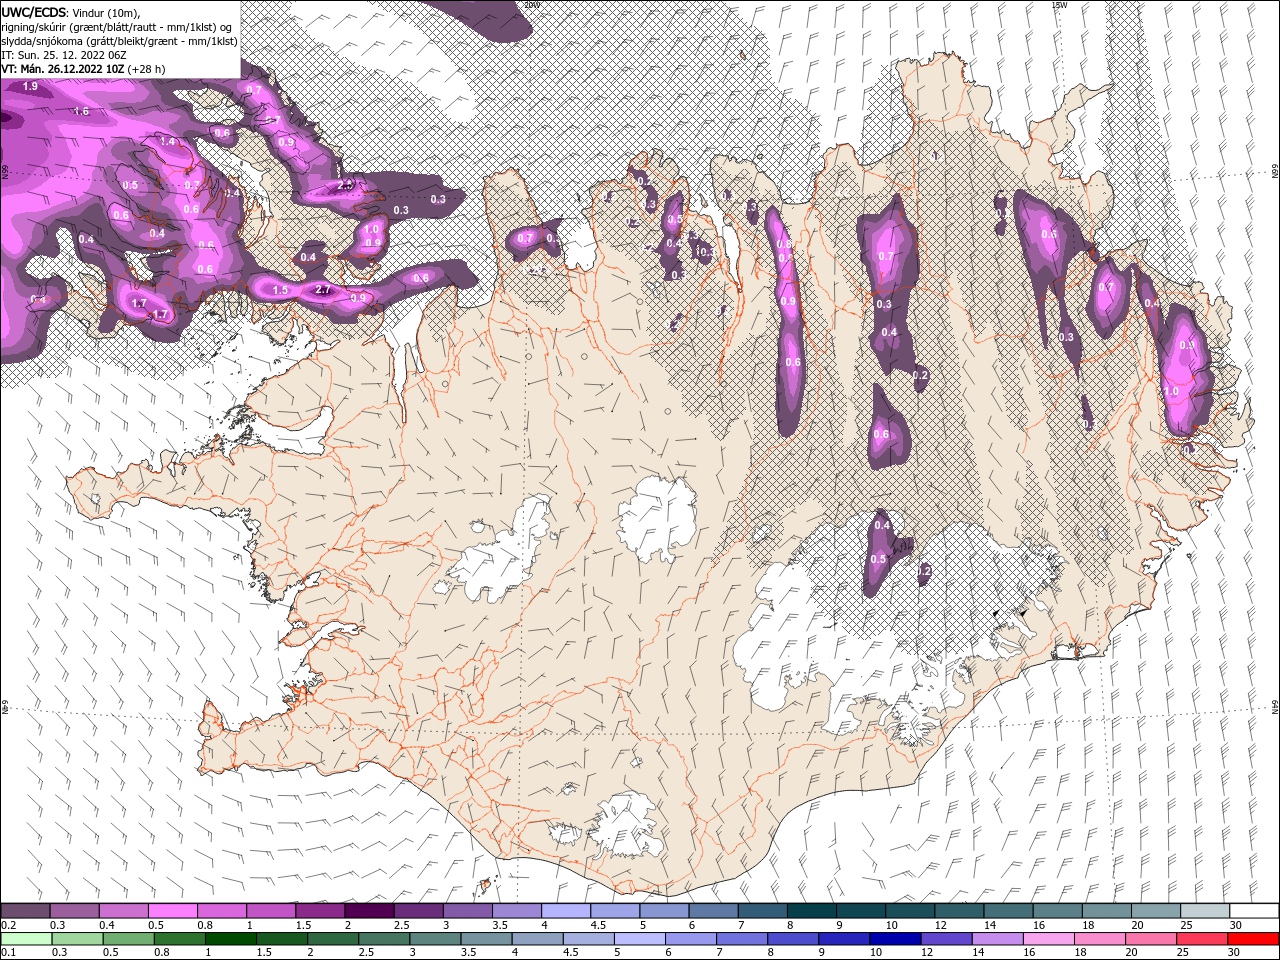The image size is (1280, 960).
Task: Select the 0.8 swatch in the upper legend row
Action: pos(221,911)
